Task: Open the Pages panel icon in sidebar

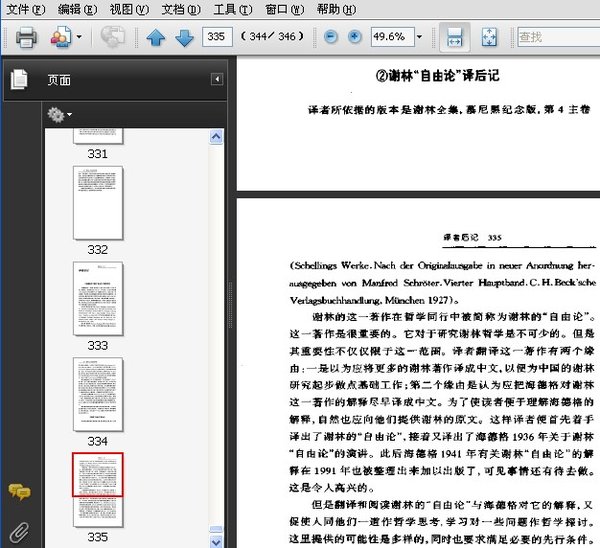Action: point(19,80)
